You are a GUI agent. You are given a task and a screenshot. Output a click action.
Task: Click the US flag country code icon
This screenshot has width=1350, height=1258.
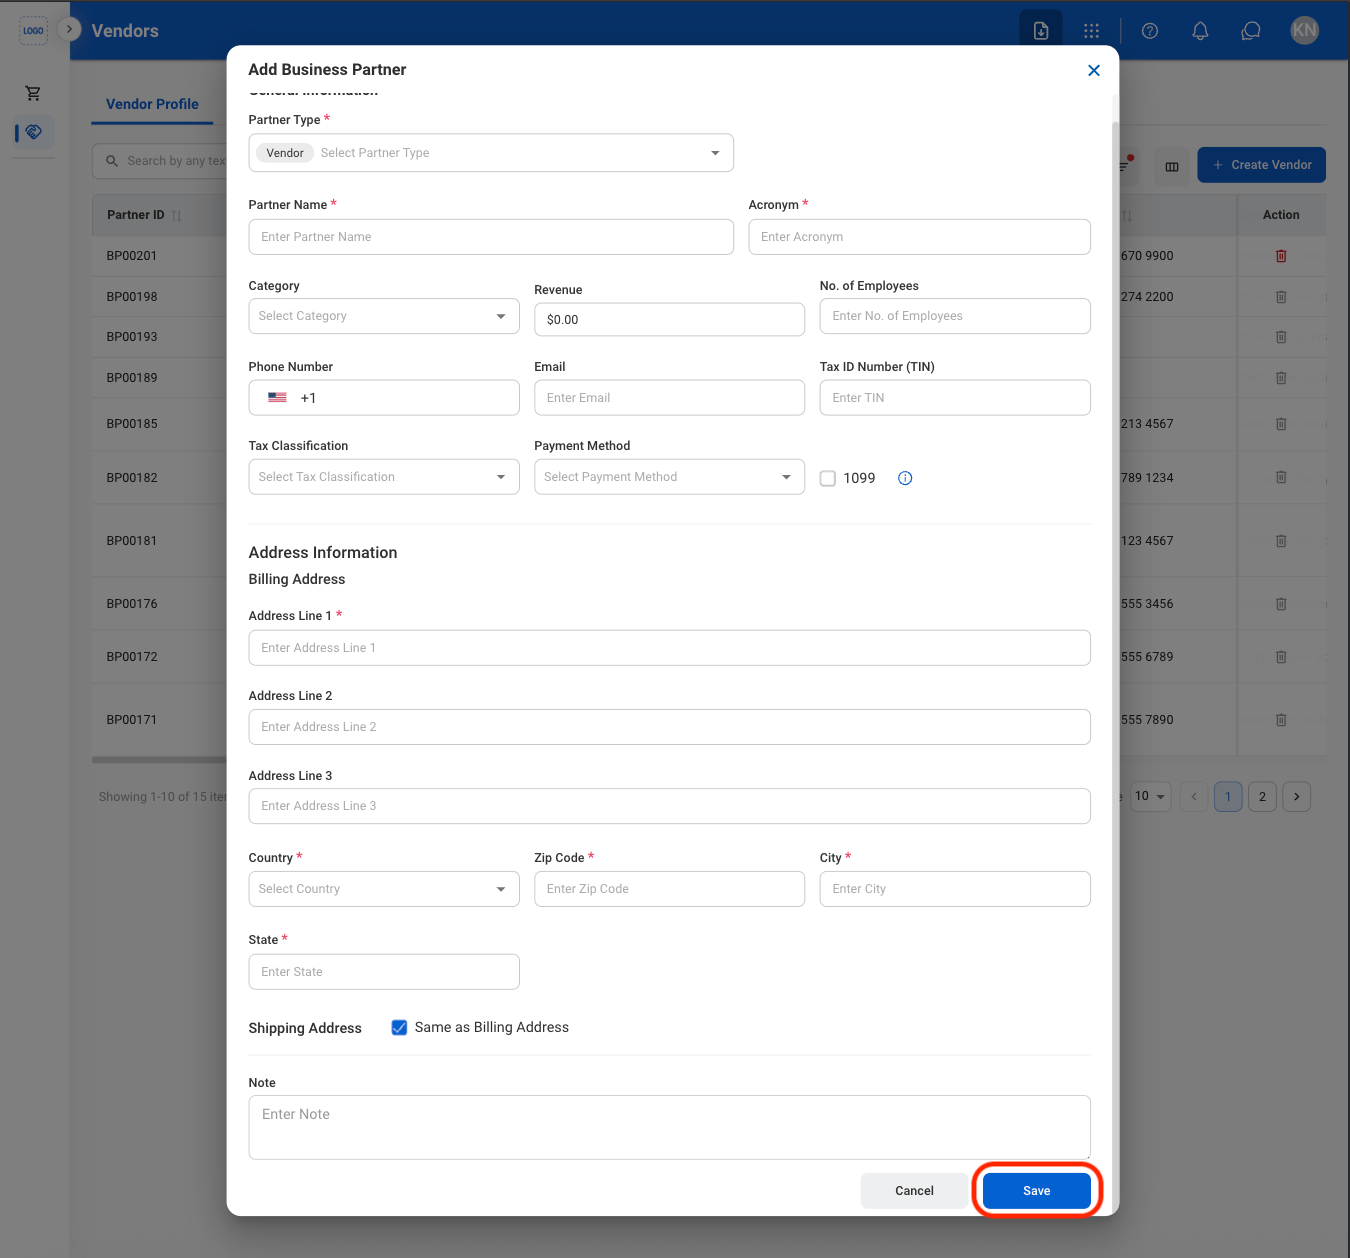278,398
